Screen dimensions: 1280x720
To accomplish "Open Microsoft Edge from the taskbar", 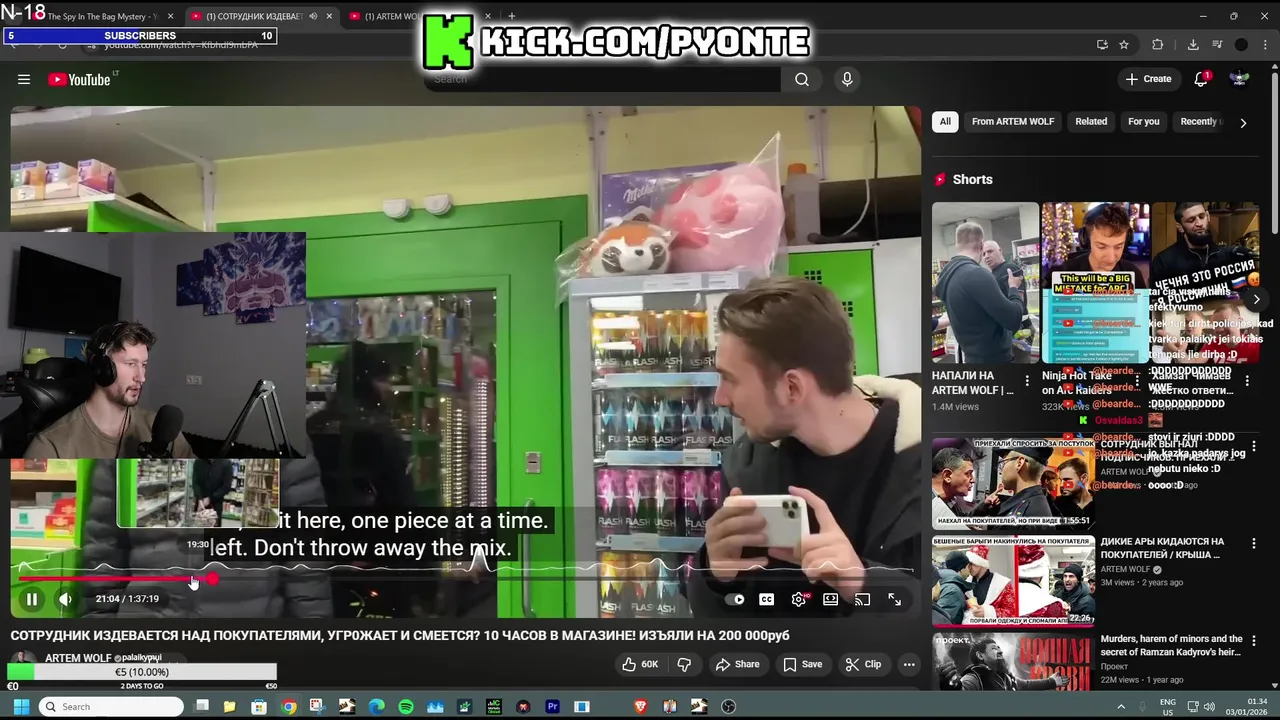I will [376, 706].
